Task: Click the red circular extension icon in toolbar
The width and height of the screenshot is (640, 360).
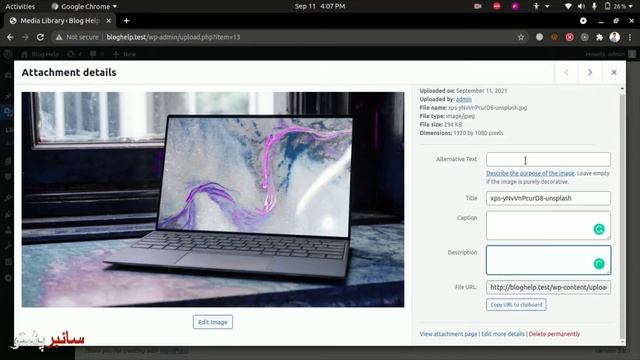Action: (569, 37)
